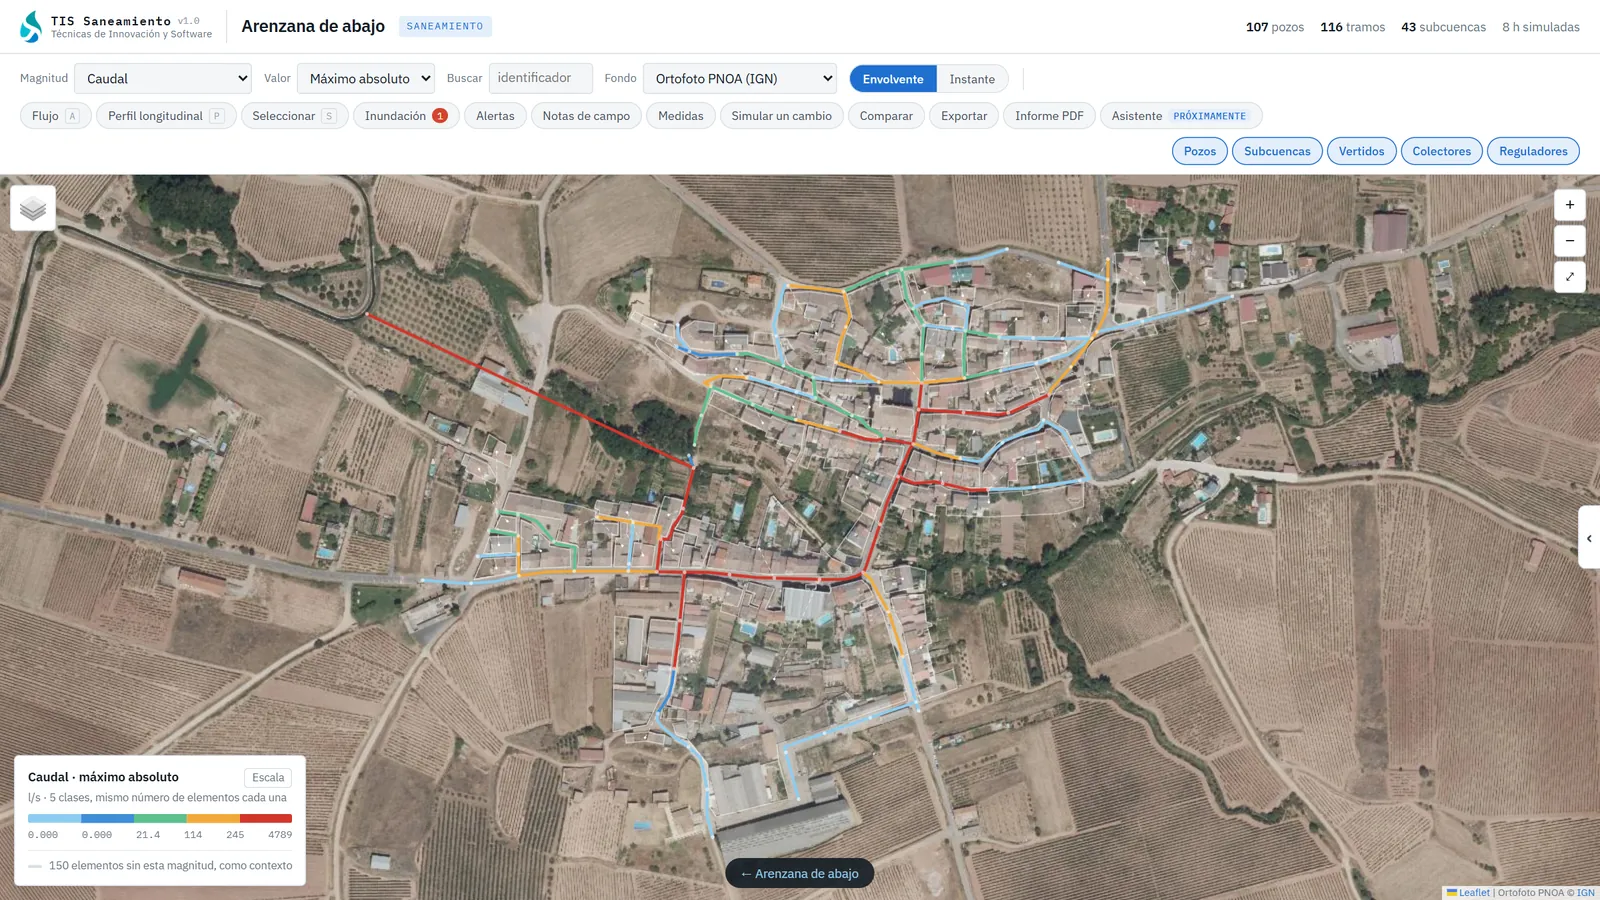1600x900 pixels.
Task: Click the Escala button in legend
Action: [x=268, y=777]
